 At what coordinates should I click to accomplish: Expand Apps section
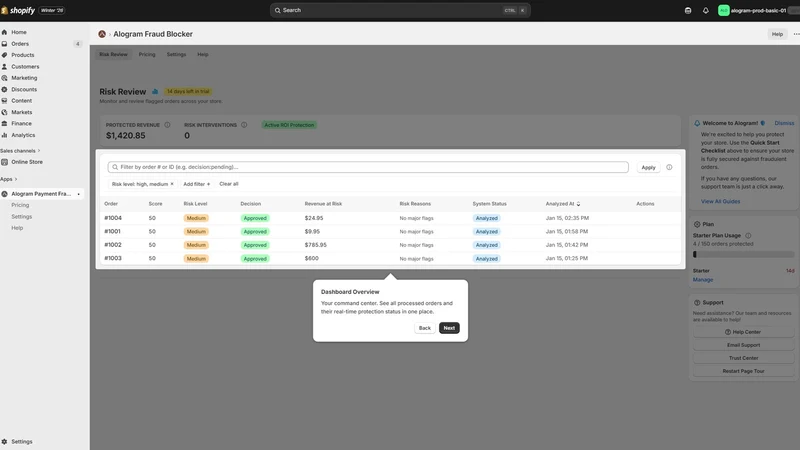9,179
